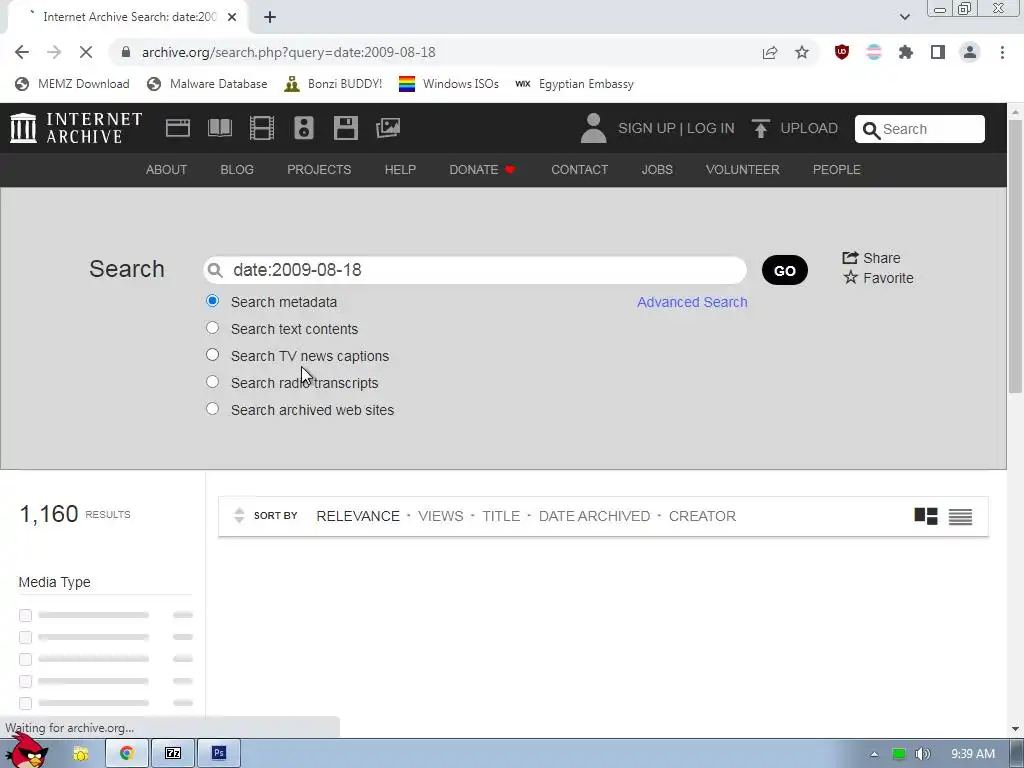Viewport: 1024px width, 768px height.
Task: Launch 7-Zip from the taskbar
Action: click(x=173, y=753)
